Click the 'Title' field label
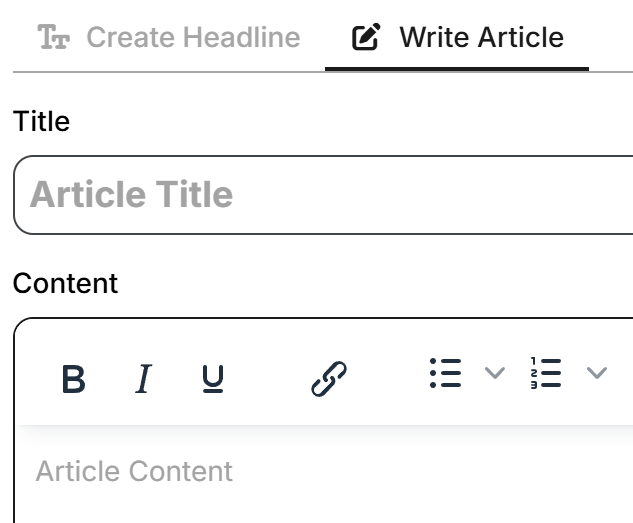The width and height of the screenshot is (633, 523). tap(42, 122)
